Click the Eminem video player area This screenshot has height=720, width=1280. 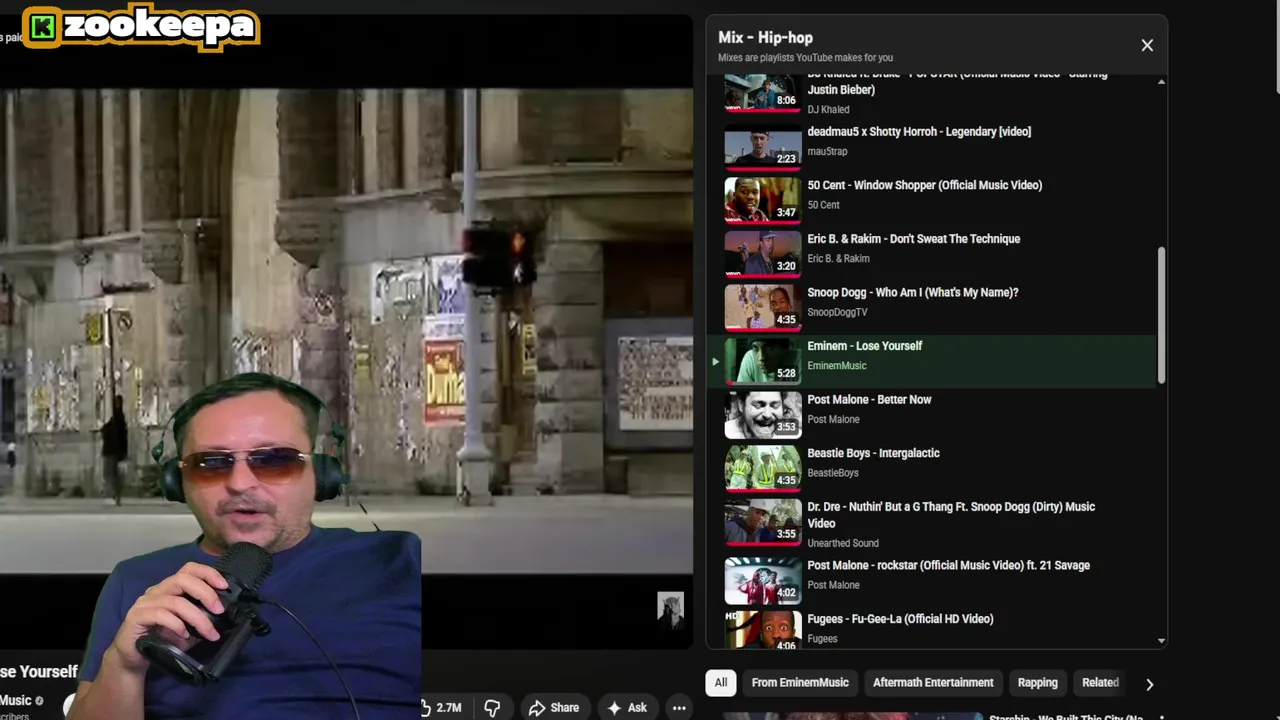click(346, 330)
